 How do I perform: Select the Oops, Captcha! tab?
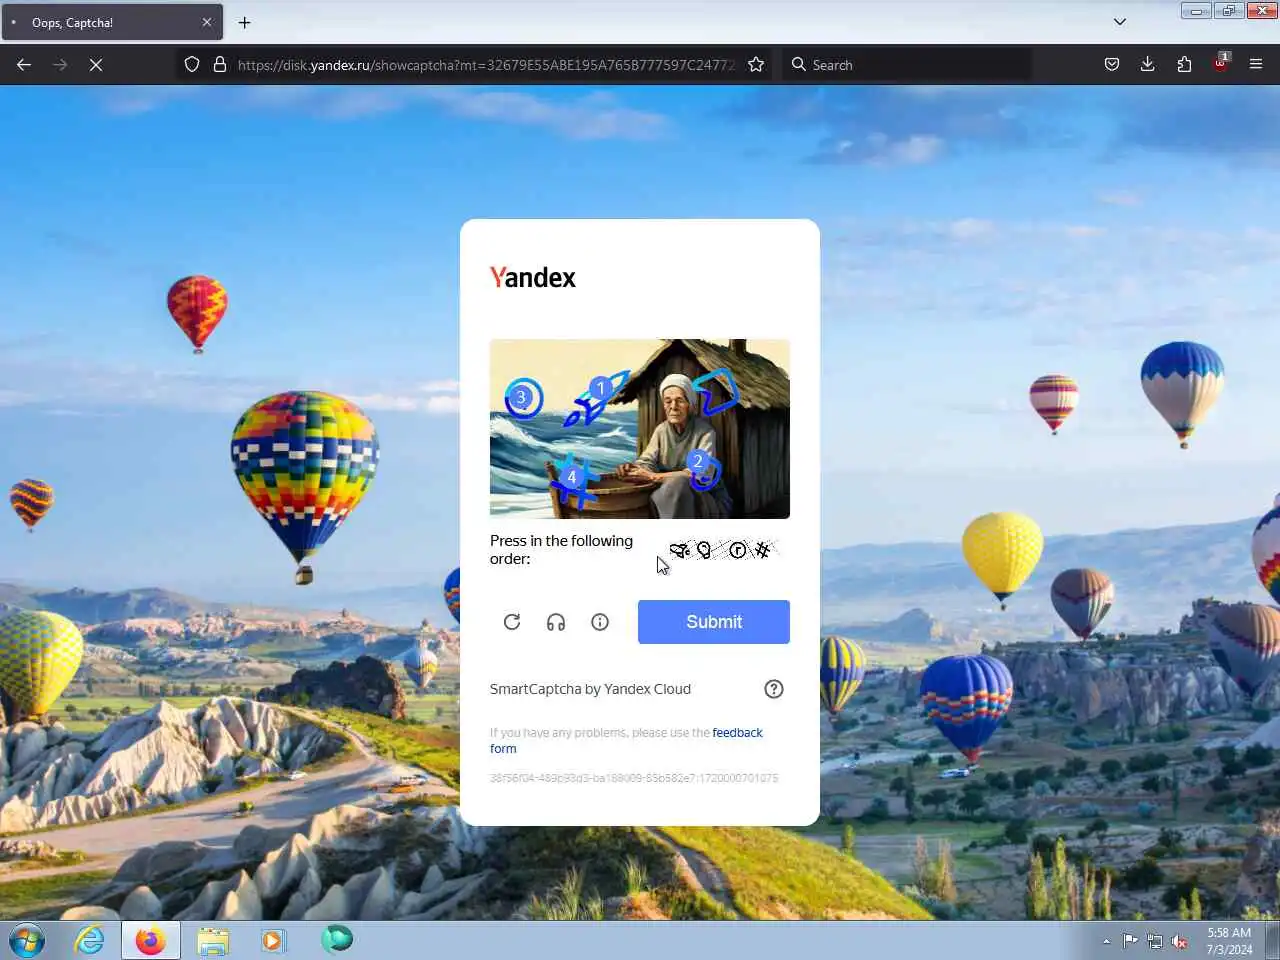(x=112, y=22)
